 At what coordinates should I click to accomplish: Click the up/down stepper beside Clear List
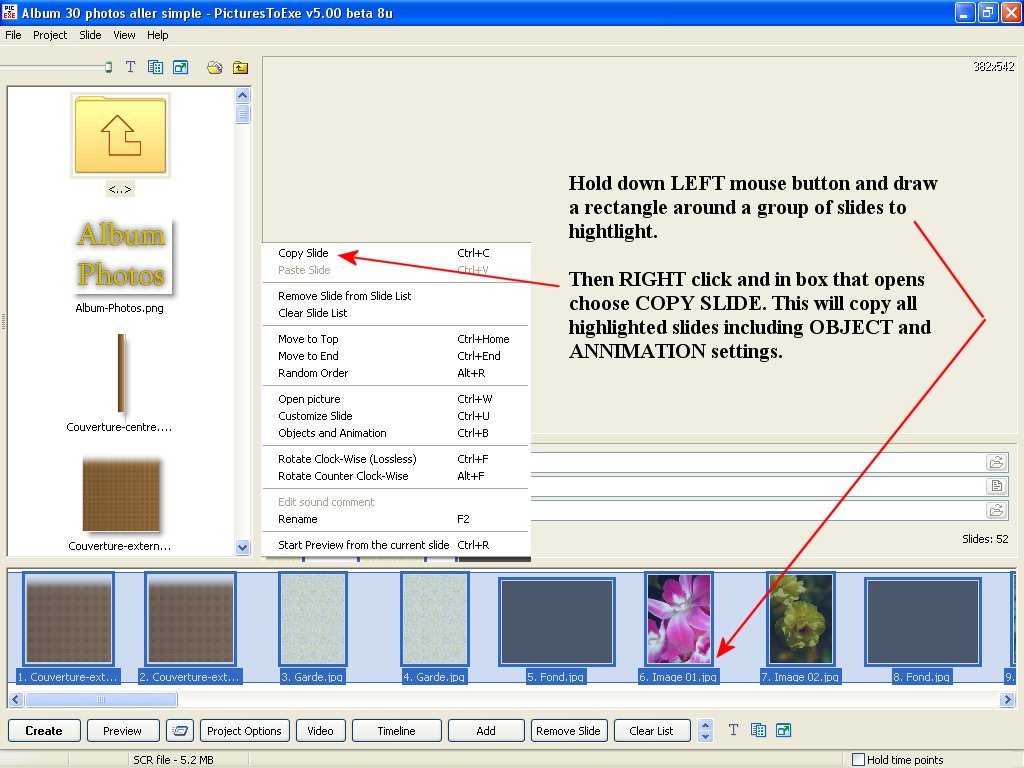[705, 731]
